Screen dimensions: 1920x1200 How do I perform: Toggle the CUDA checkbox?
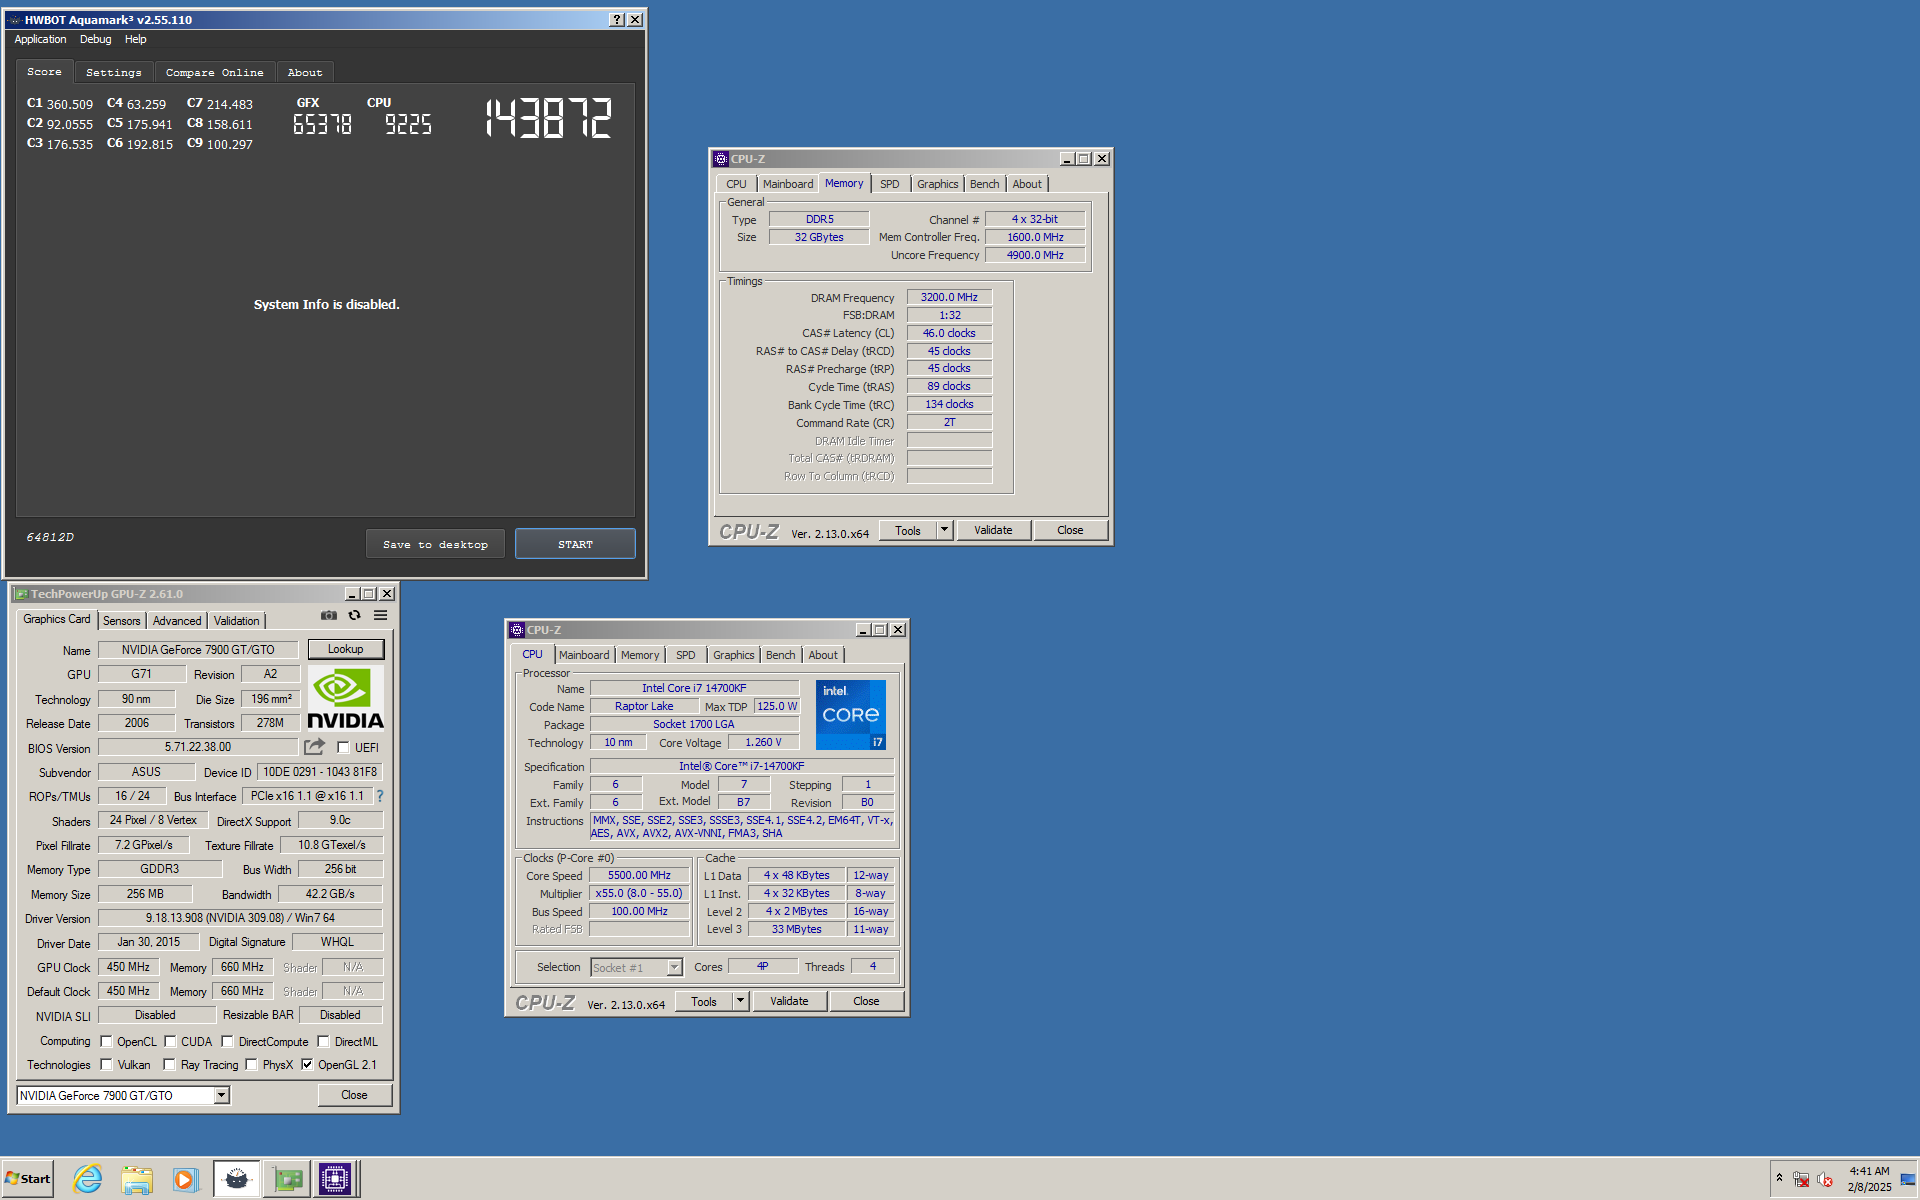click(170, 1042)
